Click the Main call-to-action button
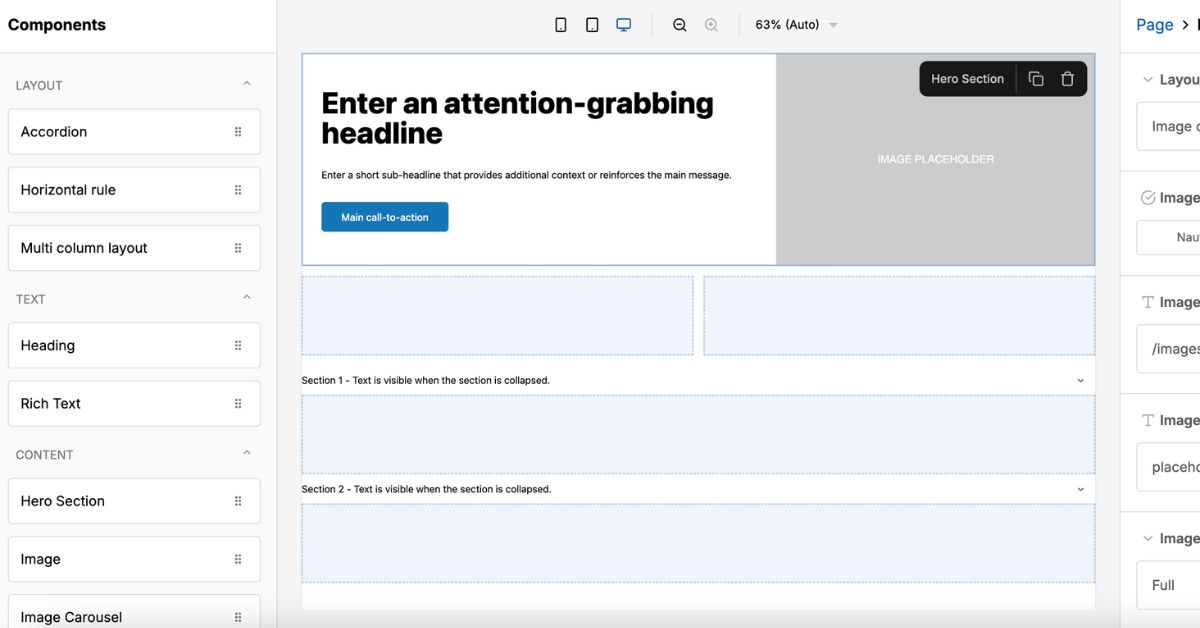 click(384, 216)
